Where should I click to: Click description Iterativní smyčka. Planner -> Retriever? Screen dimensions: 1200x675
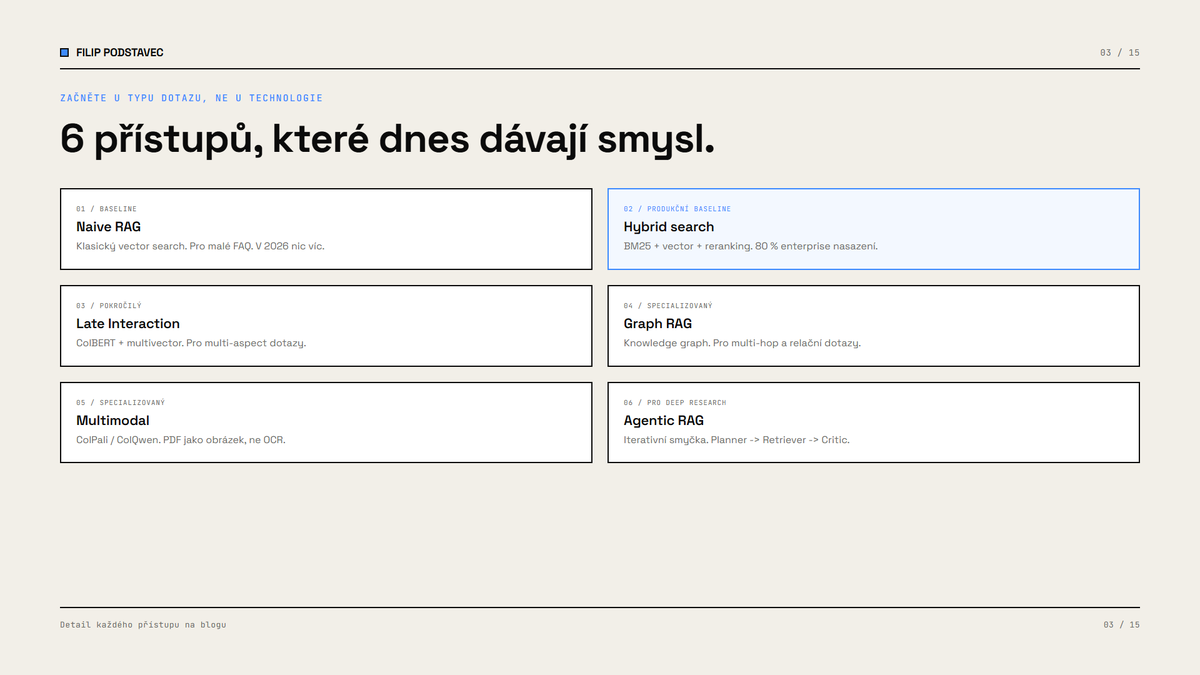tap(737, 440)
